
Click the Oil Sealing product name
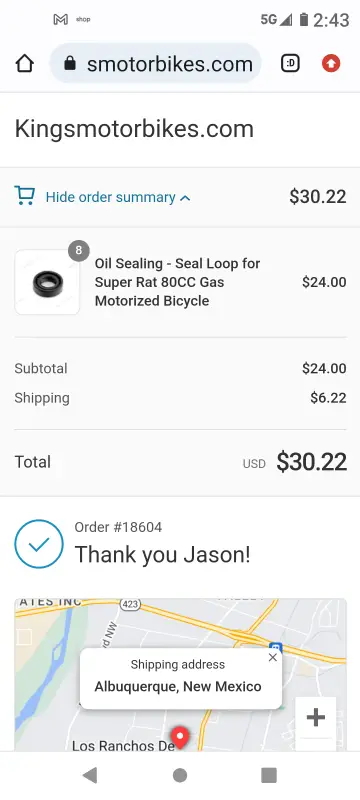pyautogui.click(x=177, y=282)
